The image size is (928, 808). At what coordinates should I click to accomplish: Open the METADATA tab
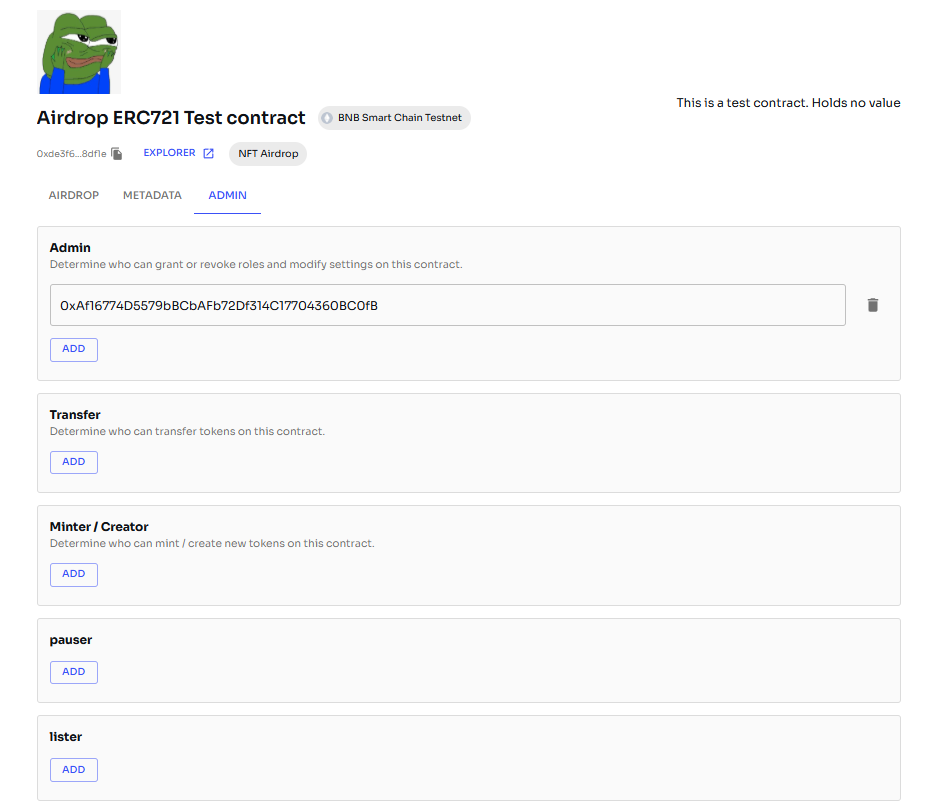[x=152, y=195]
